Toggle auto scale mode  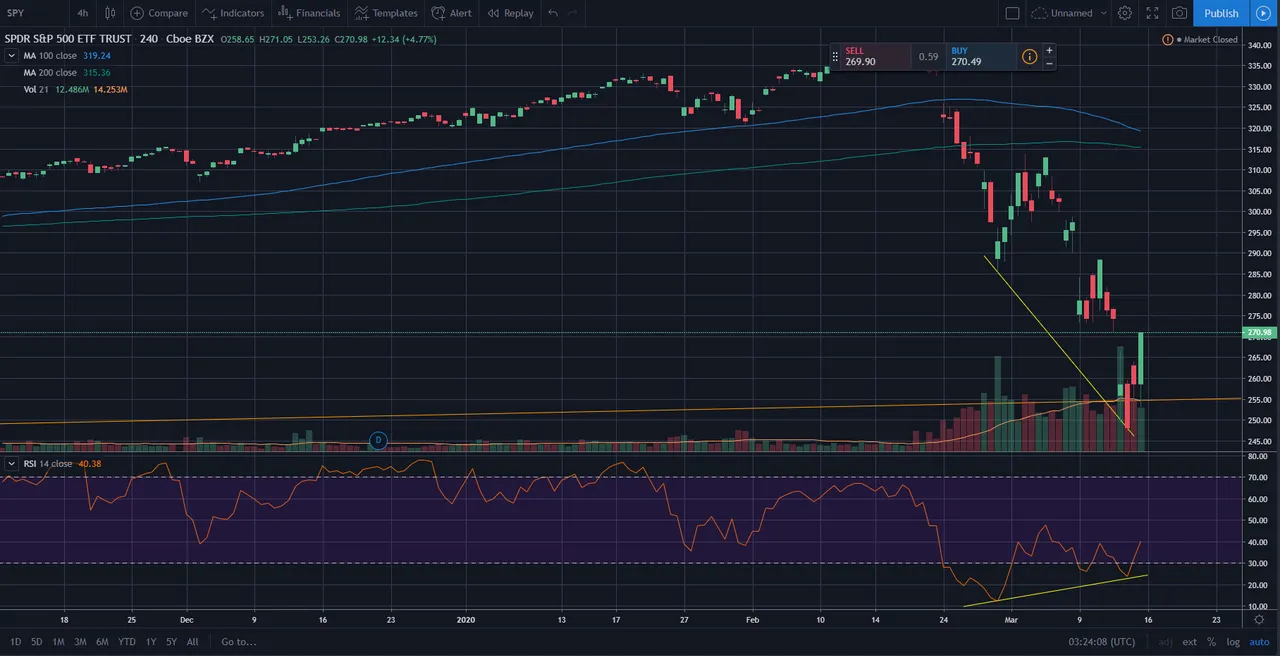click(1258, 642)
